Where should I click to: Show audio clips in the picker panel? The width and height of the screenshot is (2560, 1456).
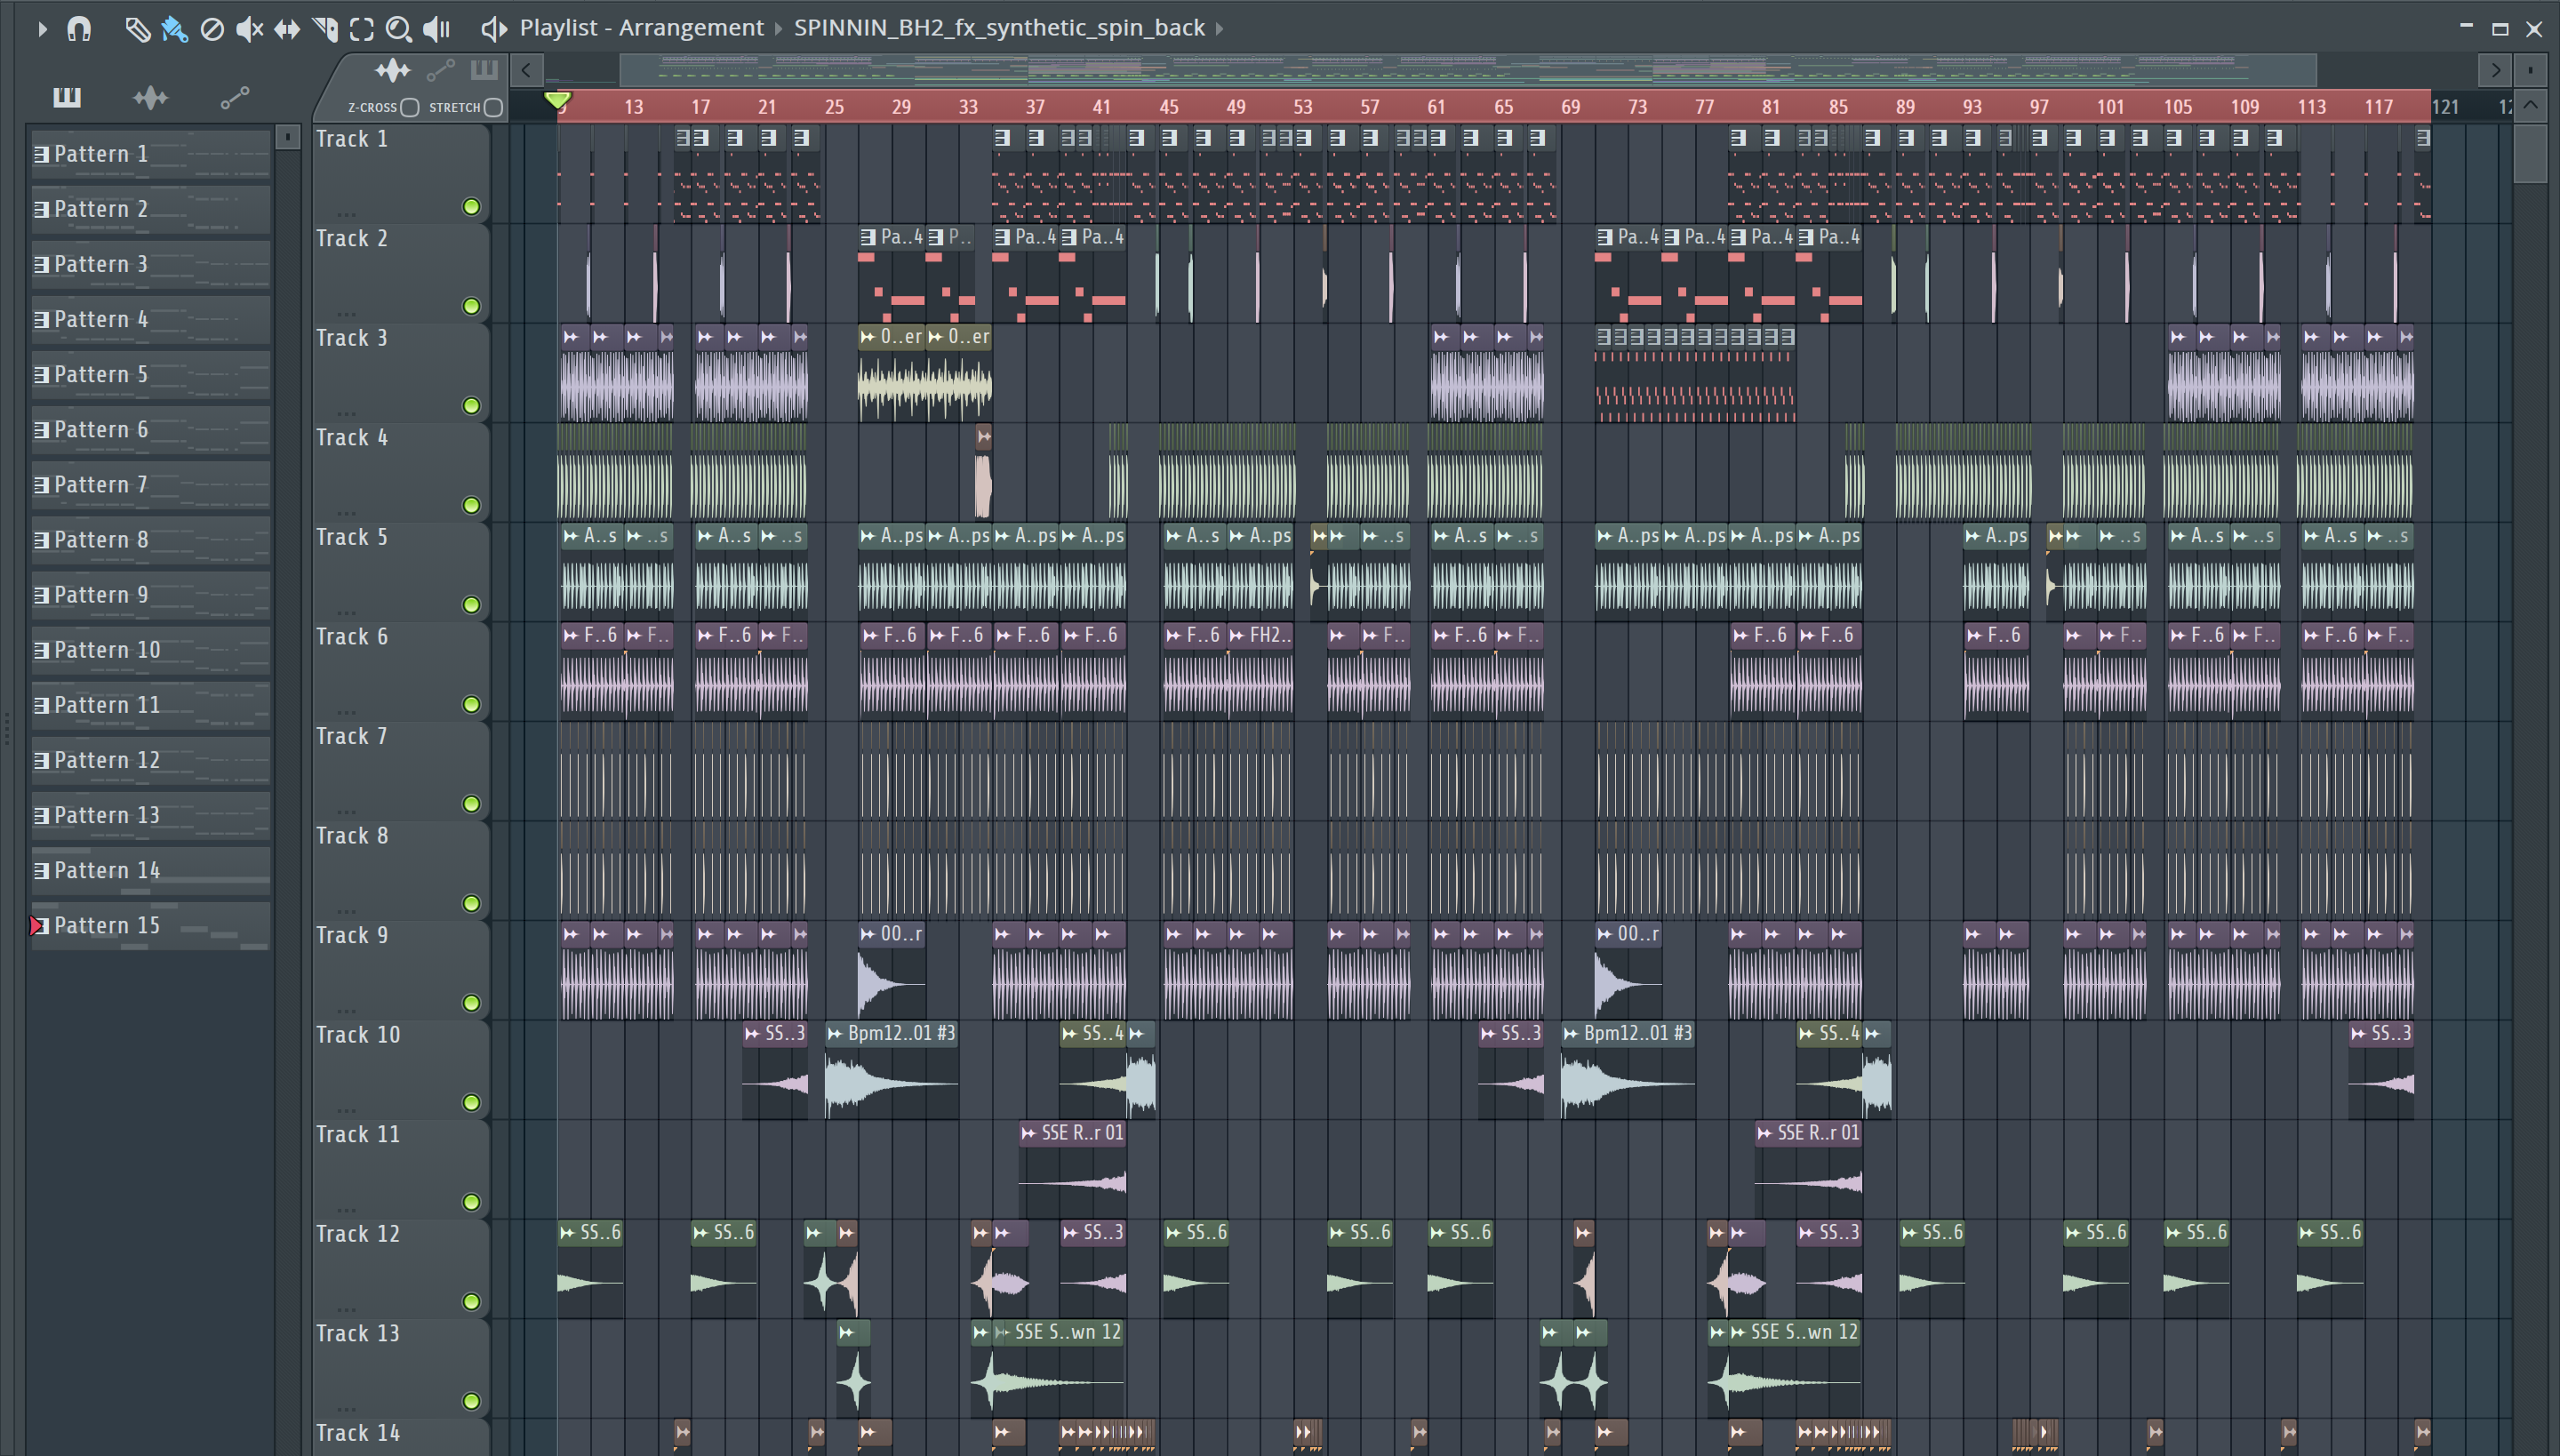tap(150, 97)
